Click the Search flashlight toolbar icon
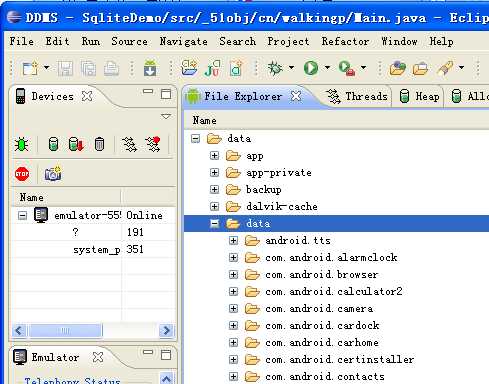 click(x=445, y=68)
